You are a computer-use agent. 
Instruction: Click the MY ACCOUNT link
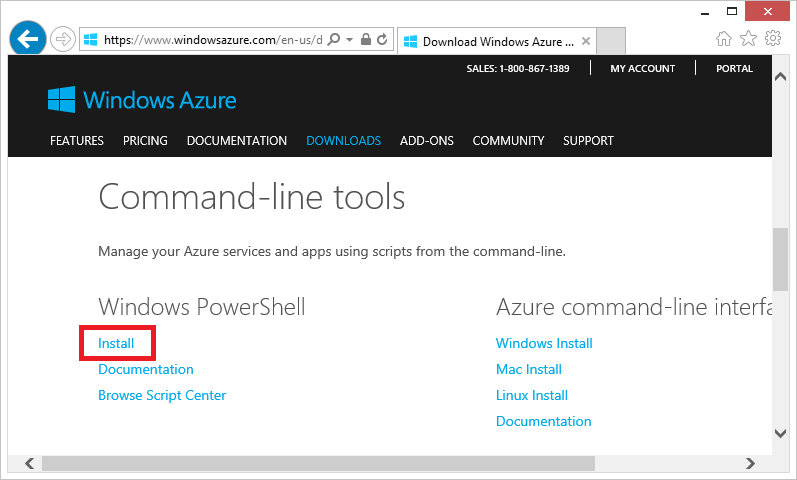point(642,69)
